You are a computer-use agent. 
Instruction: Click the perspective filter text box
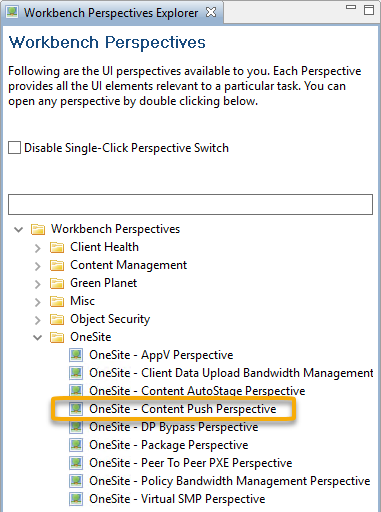pyautogui.click(x=190, y=204)
